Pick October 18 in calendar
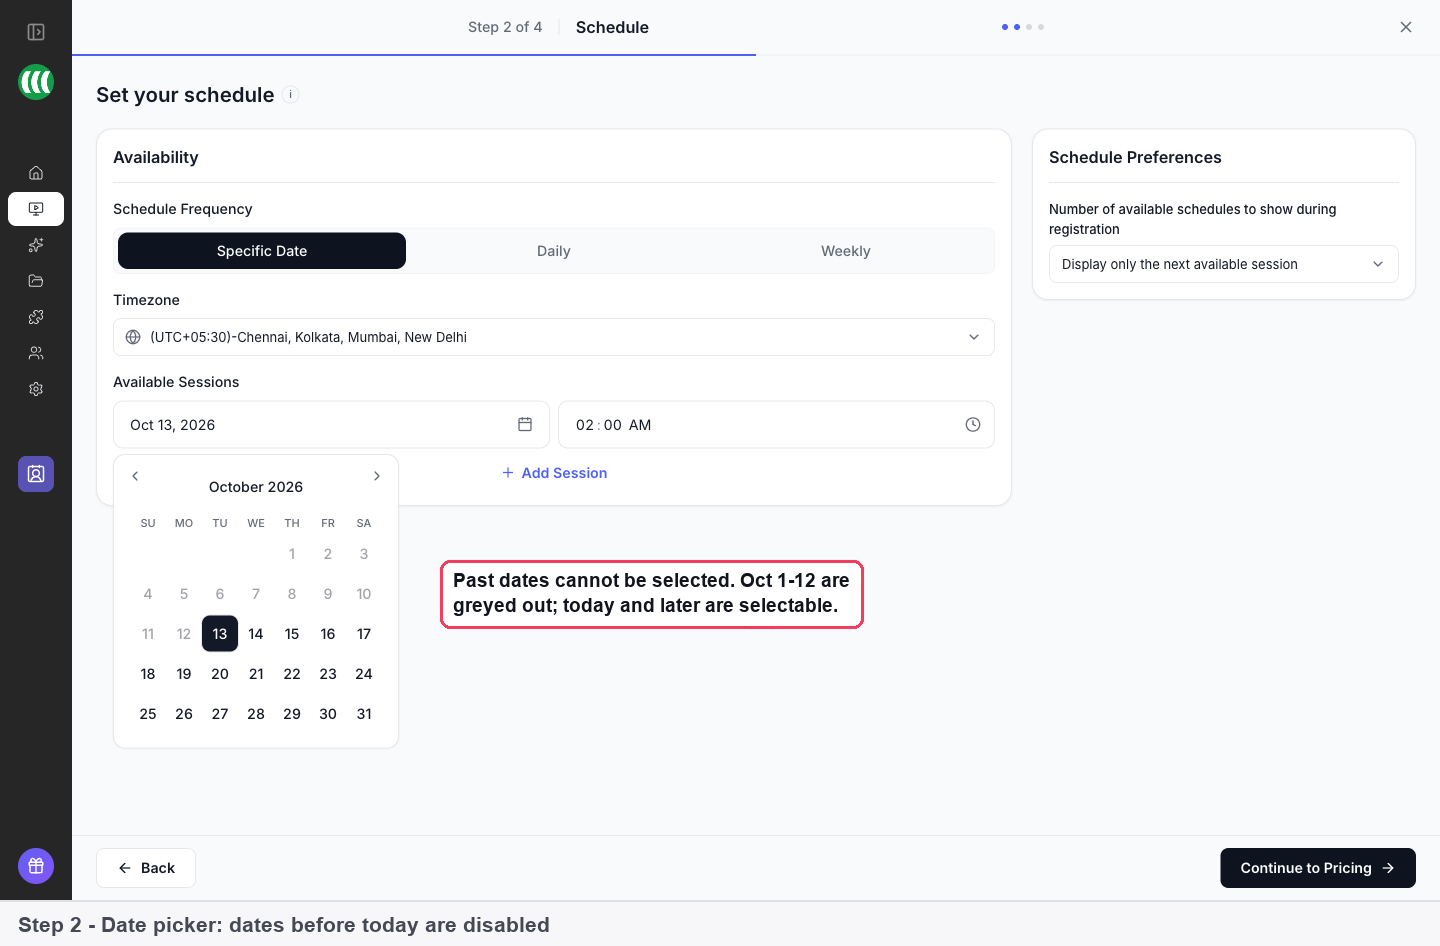 coord(148,674)
